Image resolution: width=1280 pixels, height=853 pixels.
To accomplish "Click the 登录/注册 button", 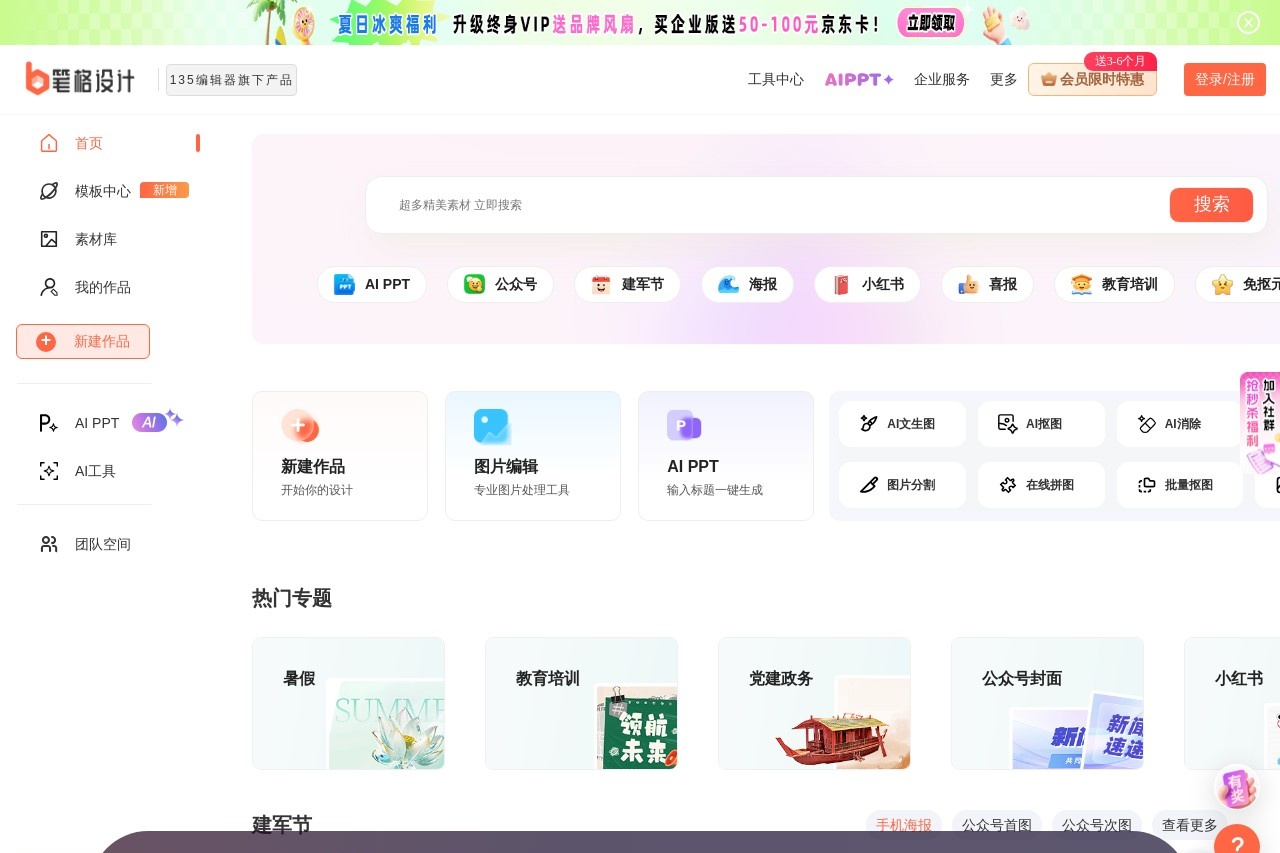I will 1225,79.
